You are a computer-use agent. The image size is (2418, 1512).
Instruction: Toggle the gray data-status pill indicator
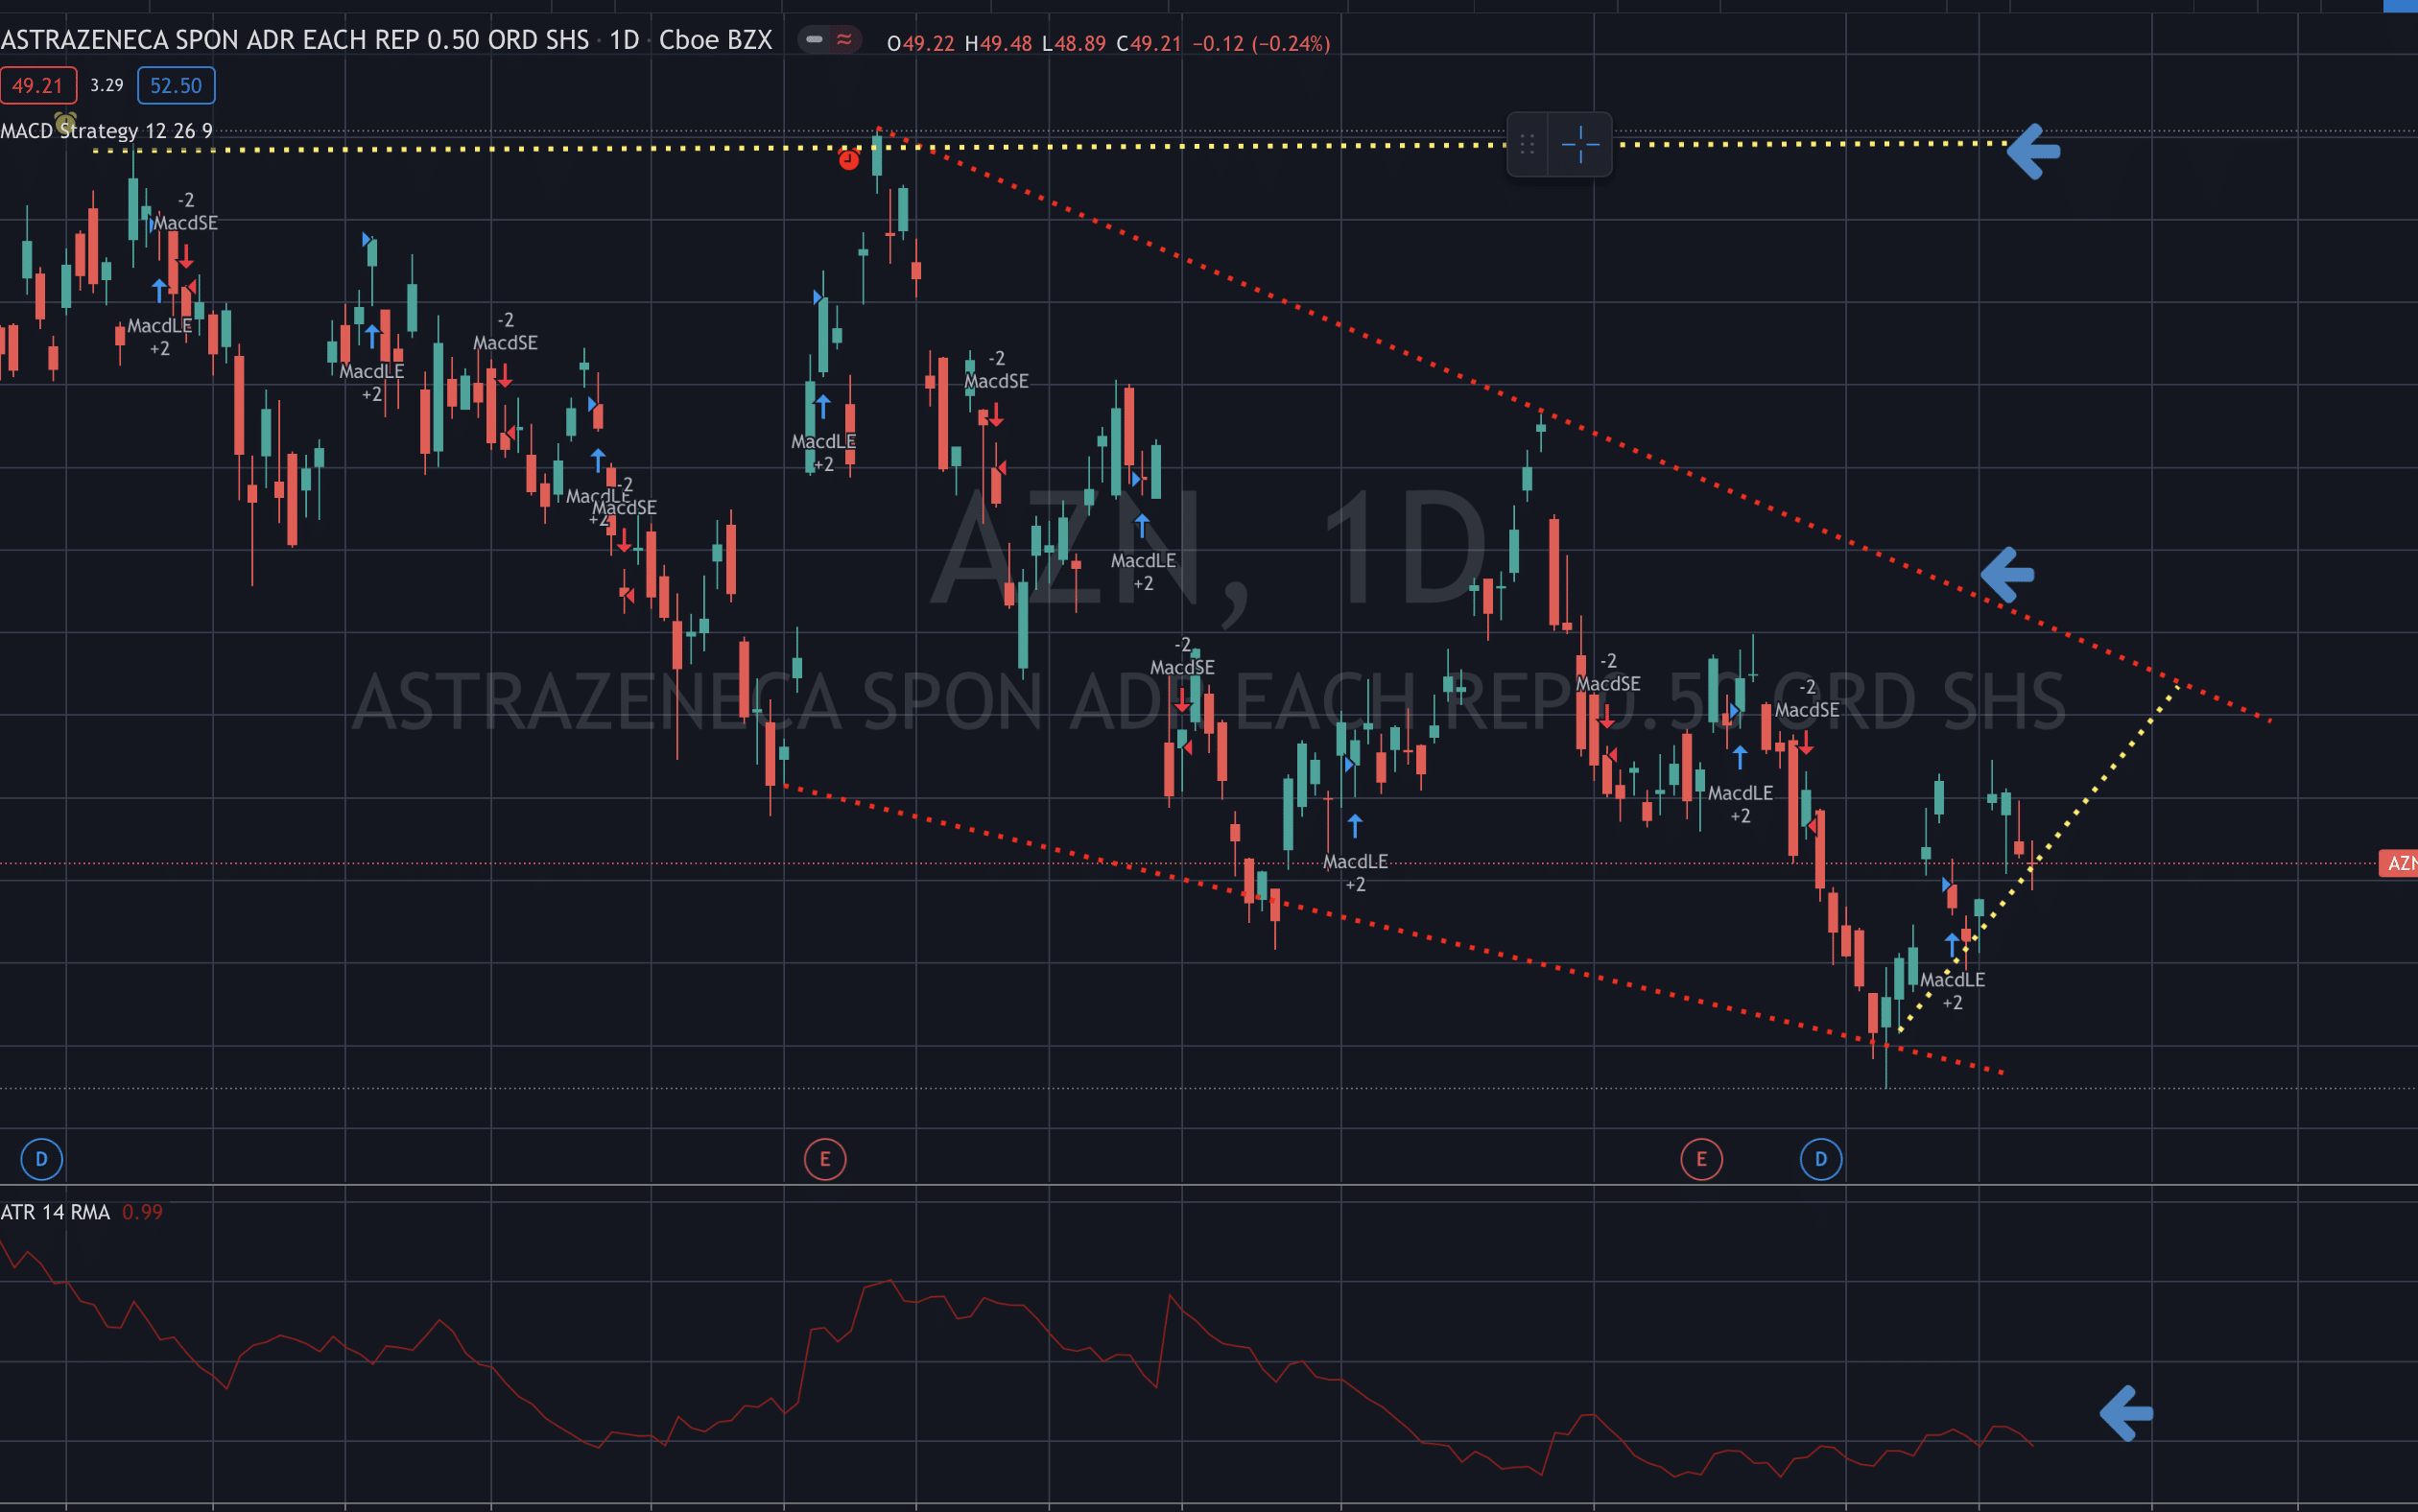coord(814,40)
